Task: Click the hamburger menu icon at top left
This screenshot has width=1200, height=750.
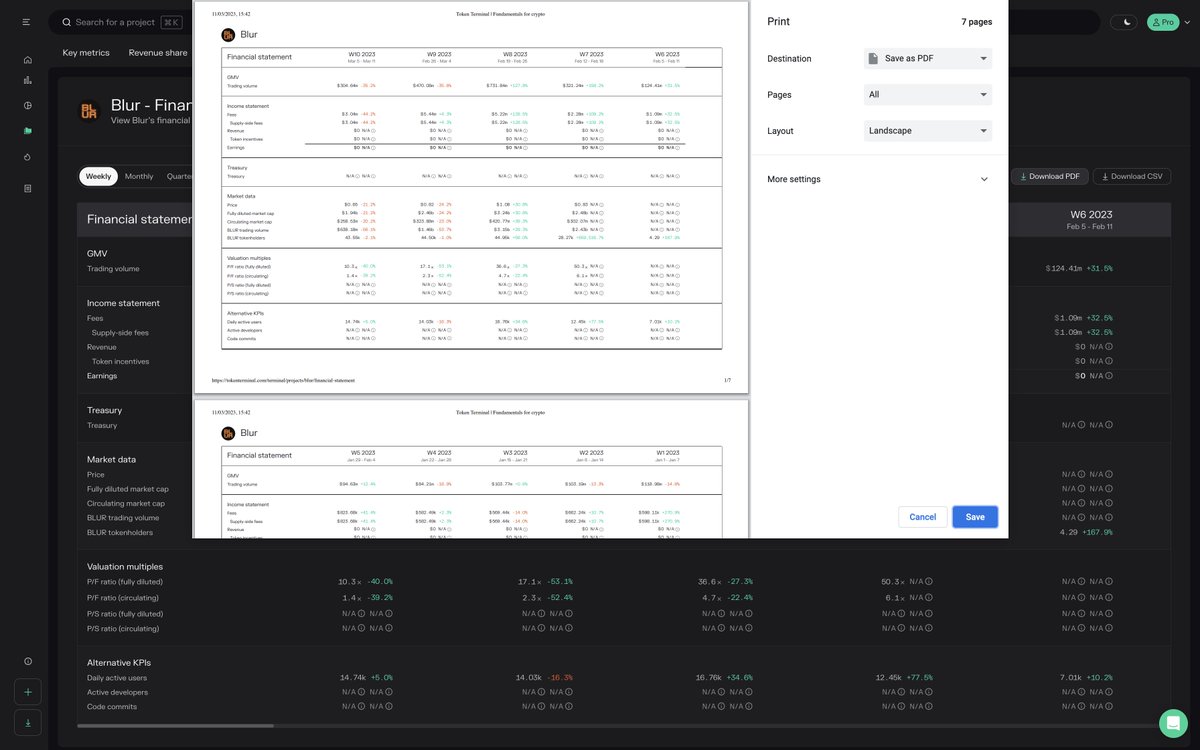Action: tap(25, 22)
